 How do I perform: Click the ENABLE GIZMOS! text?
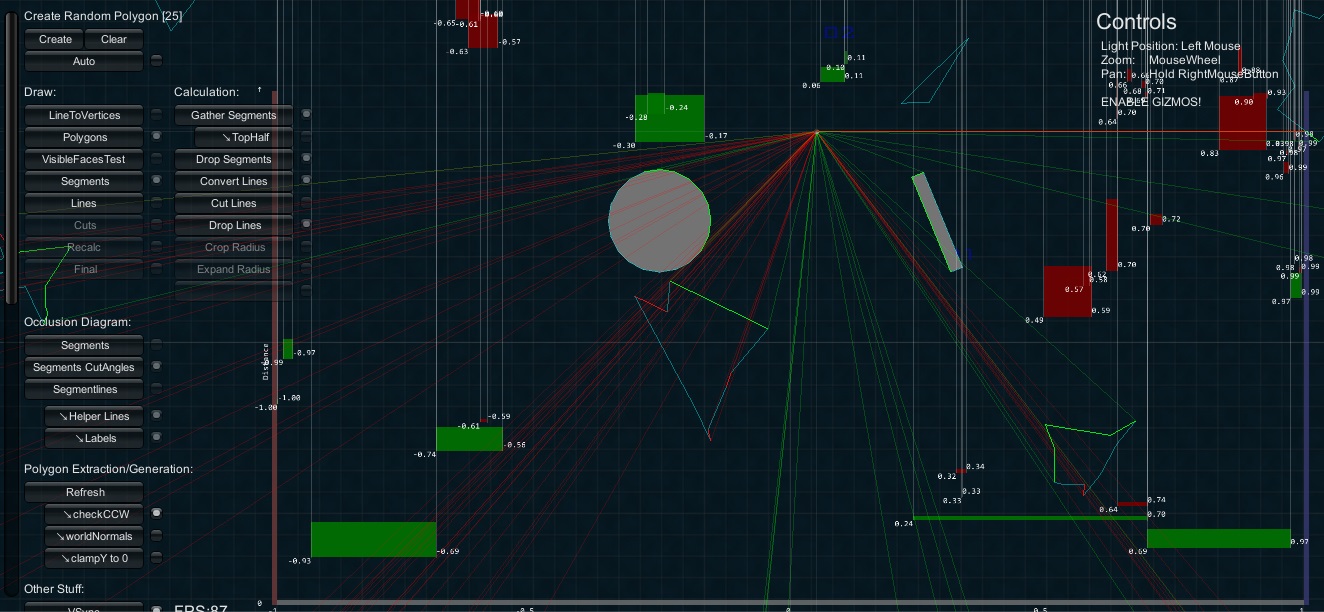[1151, 102]
